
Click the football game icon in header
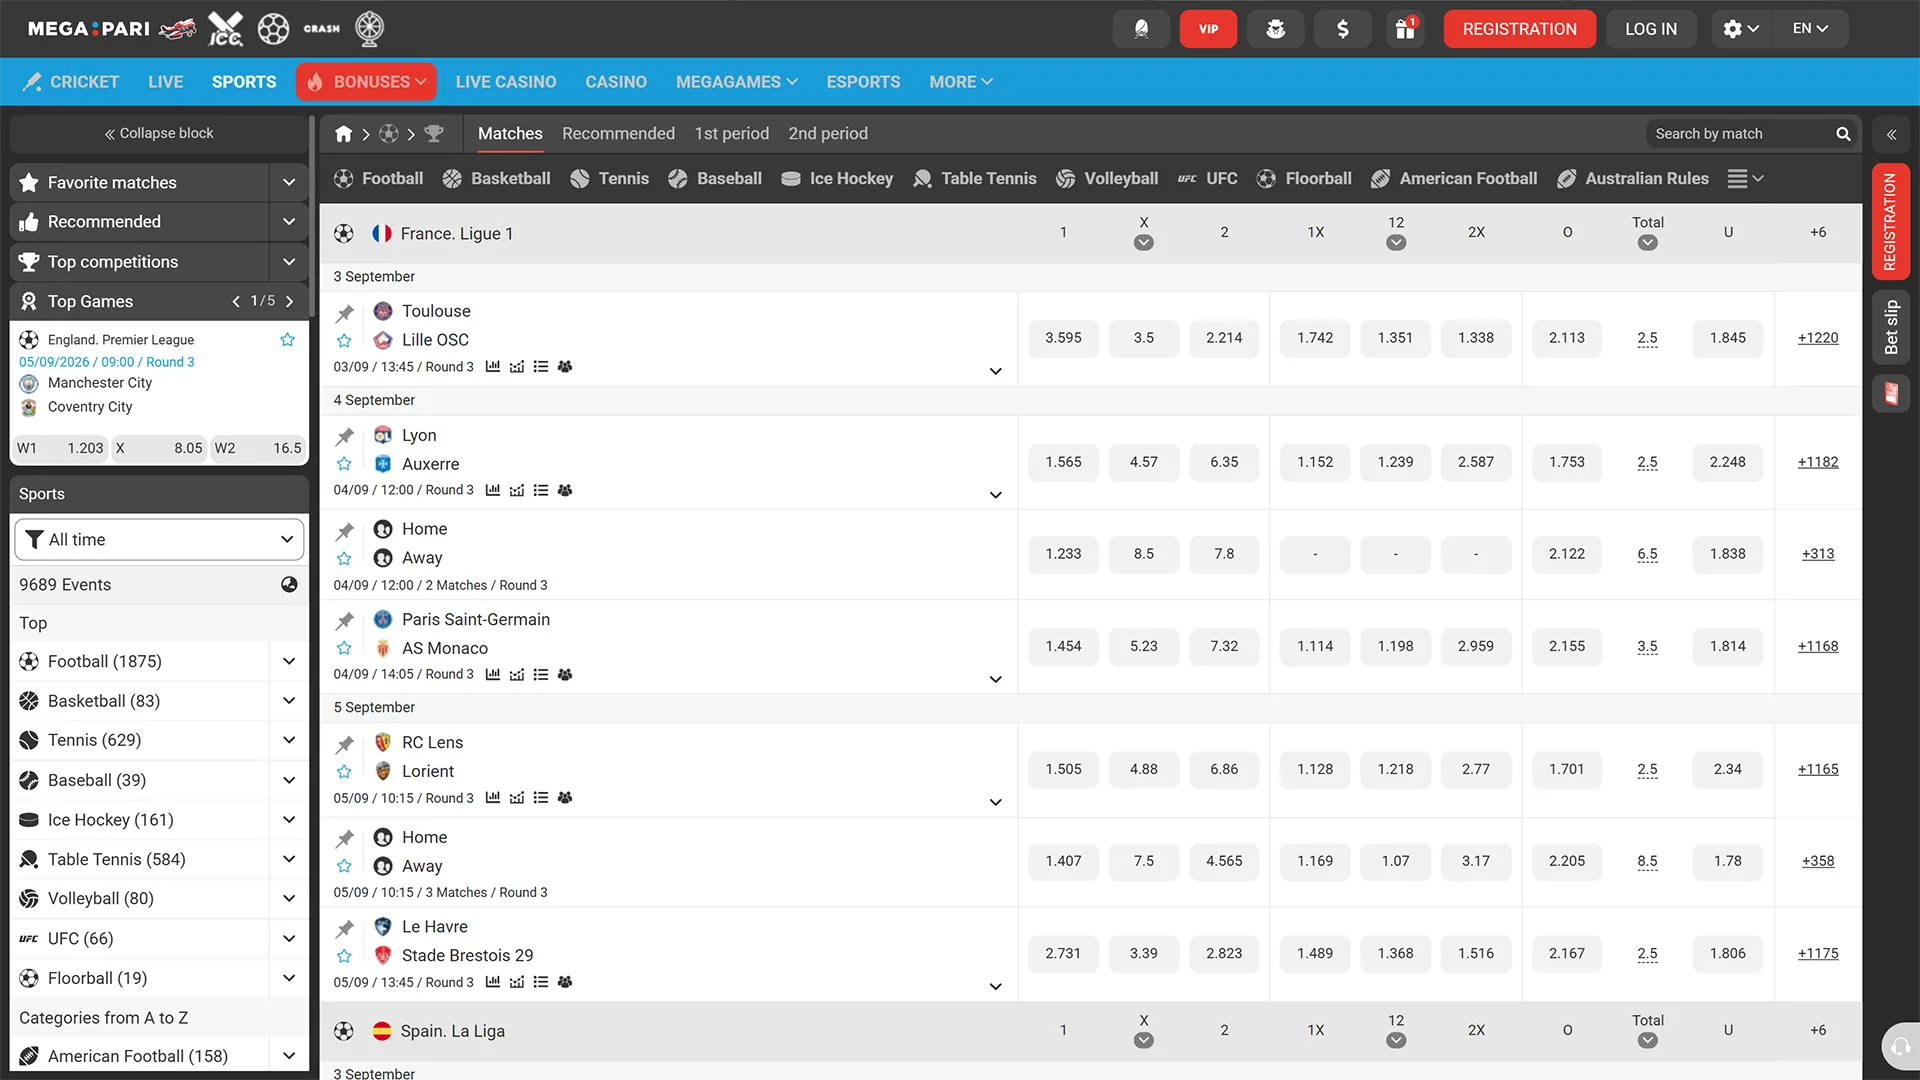coord(273,29)
